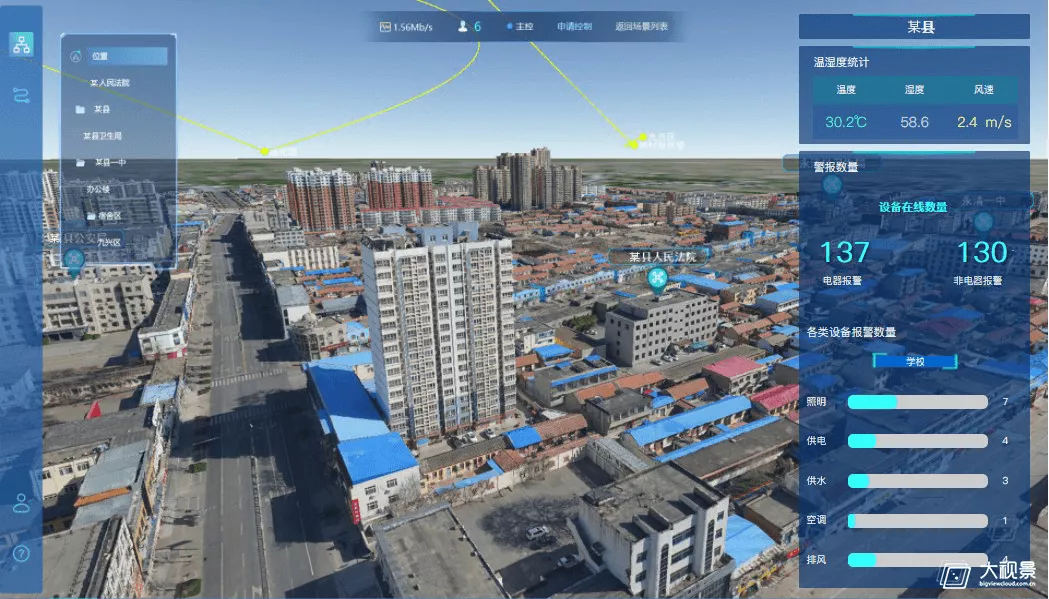Select 九兴区 in the location tree
1049x599 pixels.
tap(109, 242)
